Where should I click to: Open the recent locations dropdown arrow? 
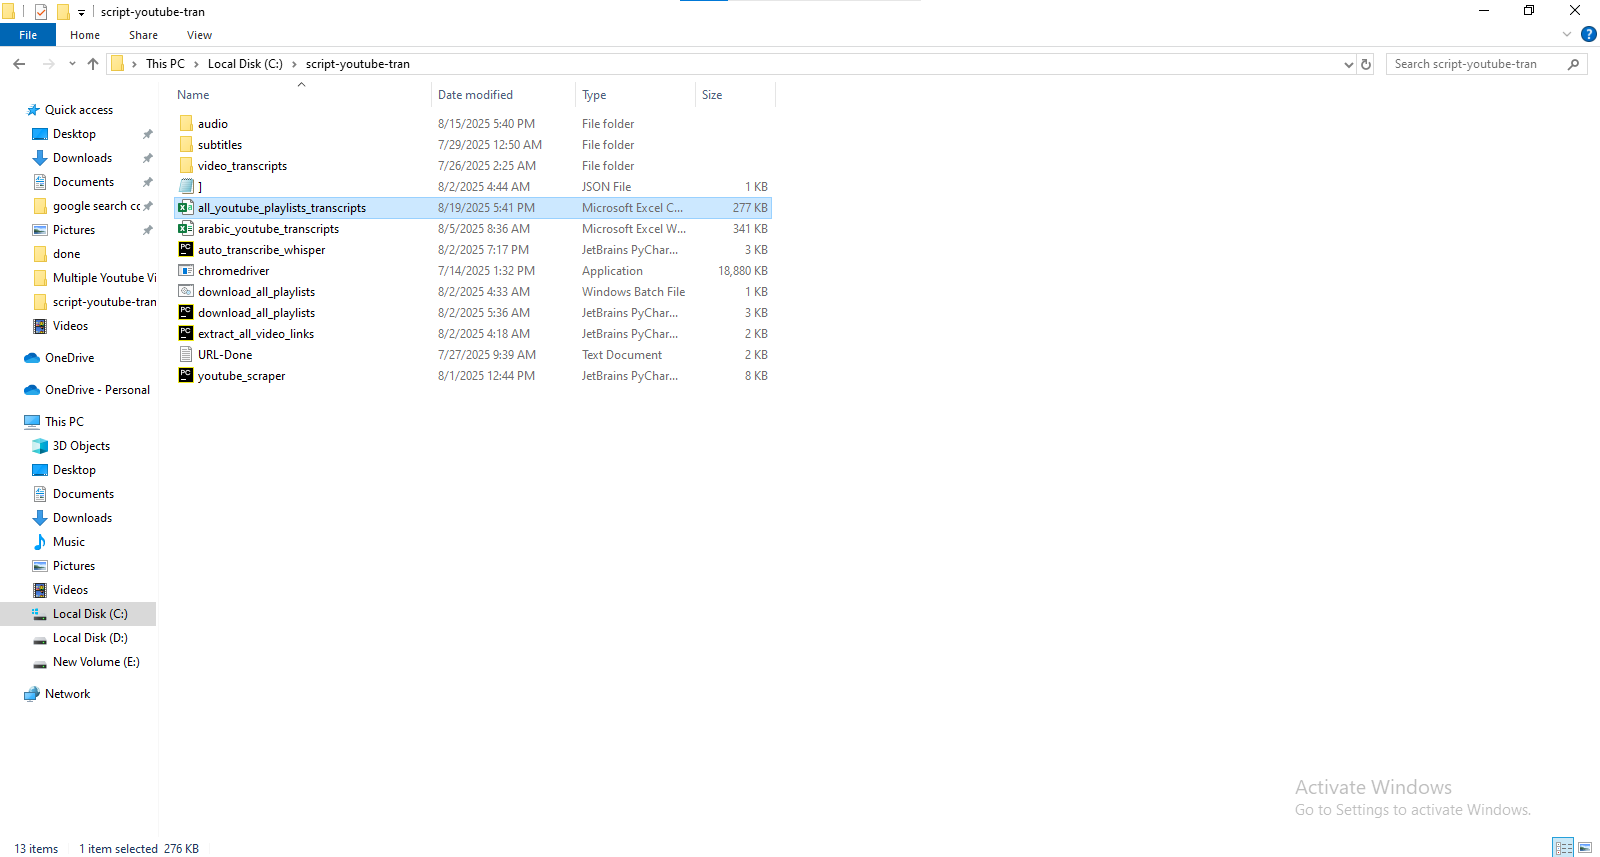pyautogui.click(x=72, y=64)
